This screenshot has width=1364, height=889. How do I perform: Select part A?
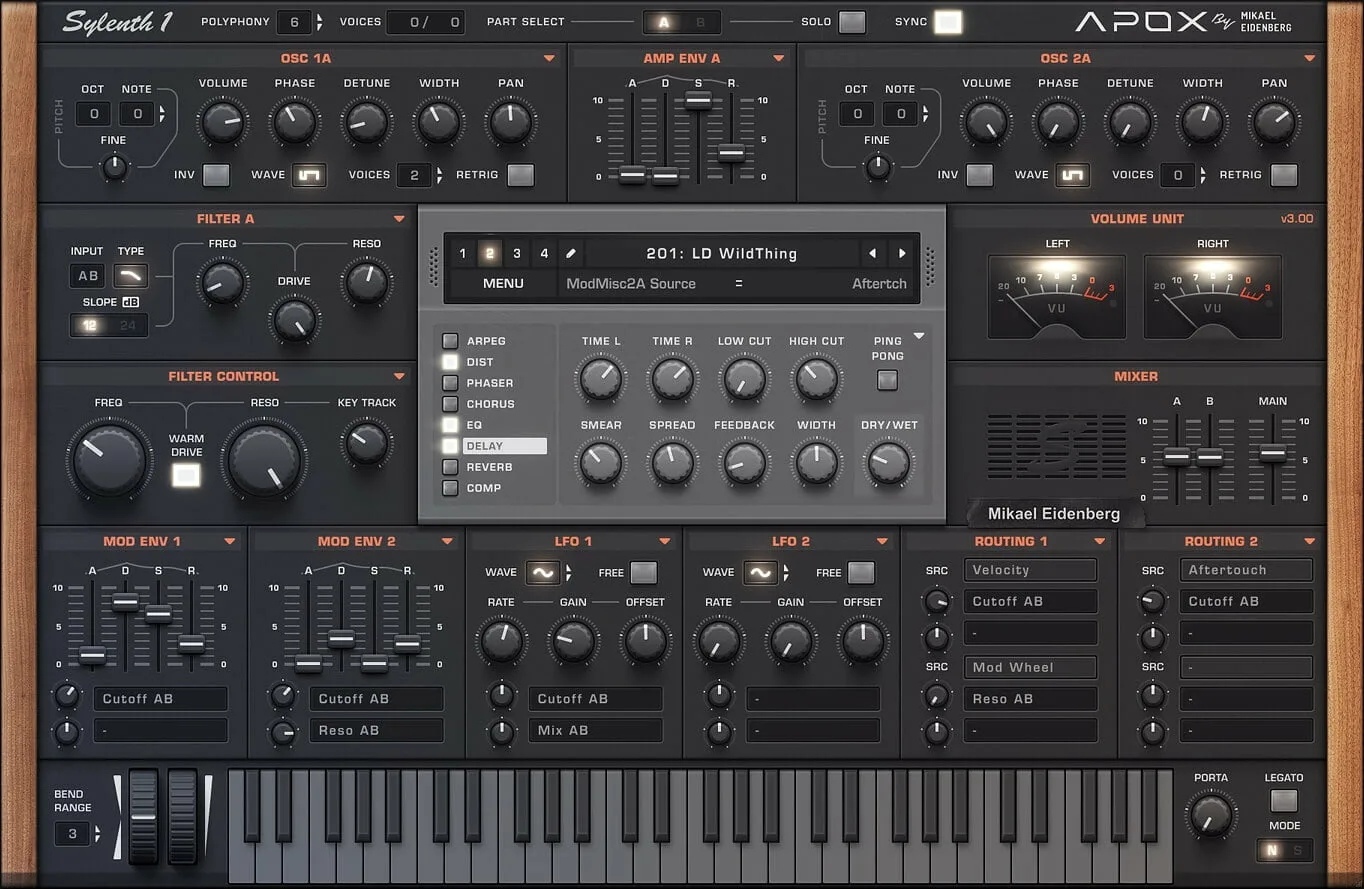point(665,22)
